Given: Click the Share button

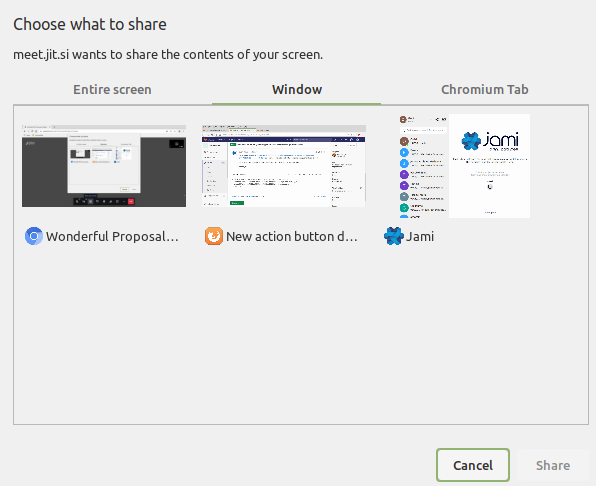Looking at the screenshot, I should click(x=553, y=465).
